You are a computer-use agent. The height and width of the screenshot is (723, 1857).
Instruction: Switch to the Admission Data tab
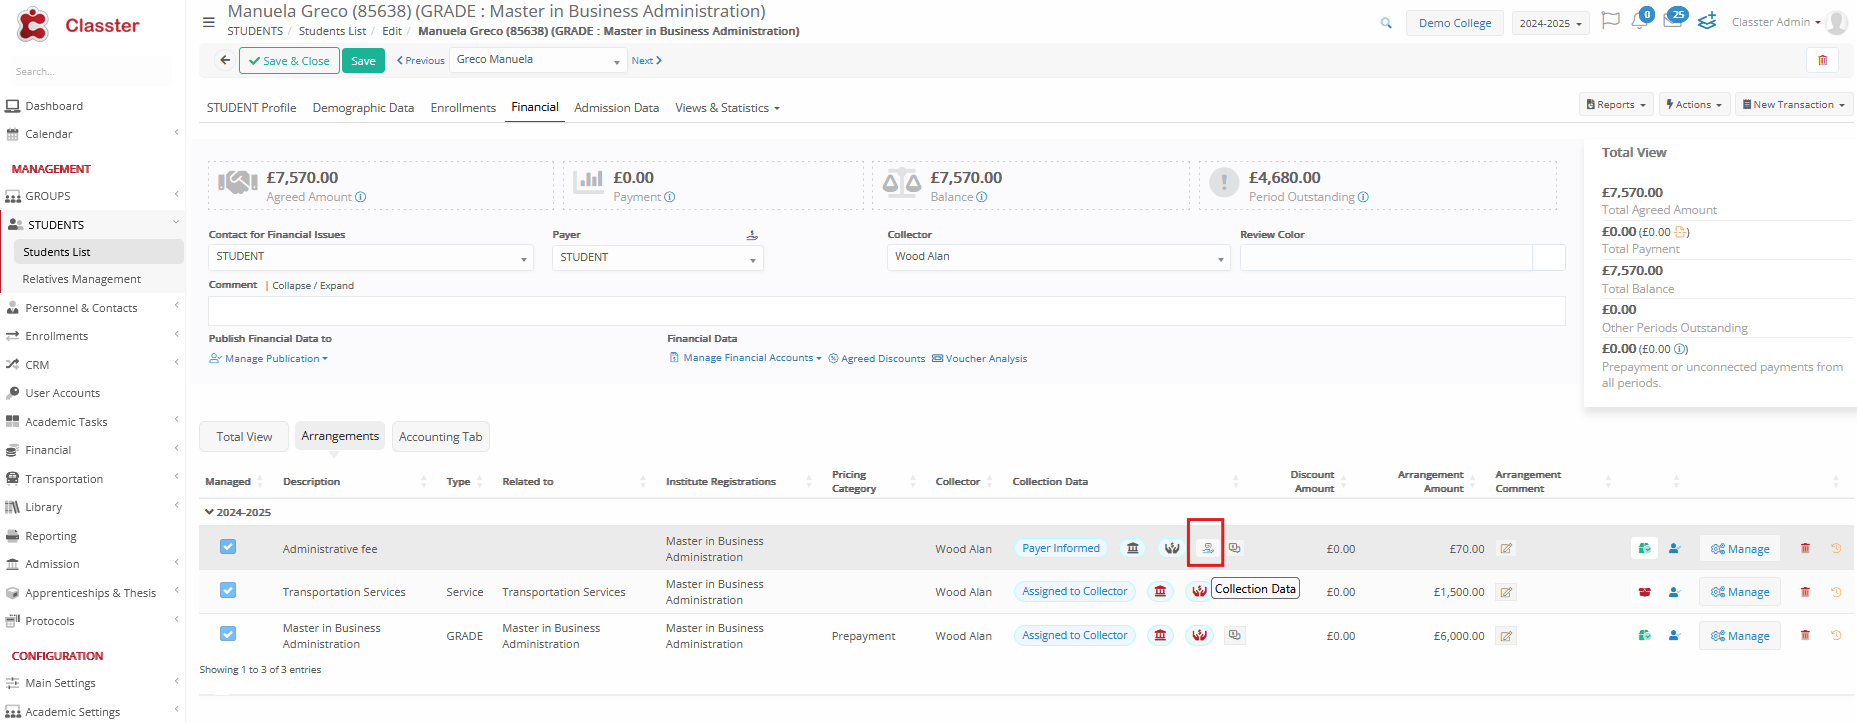pyautogui.click(x=616, y=108)
